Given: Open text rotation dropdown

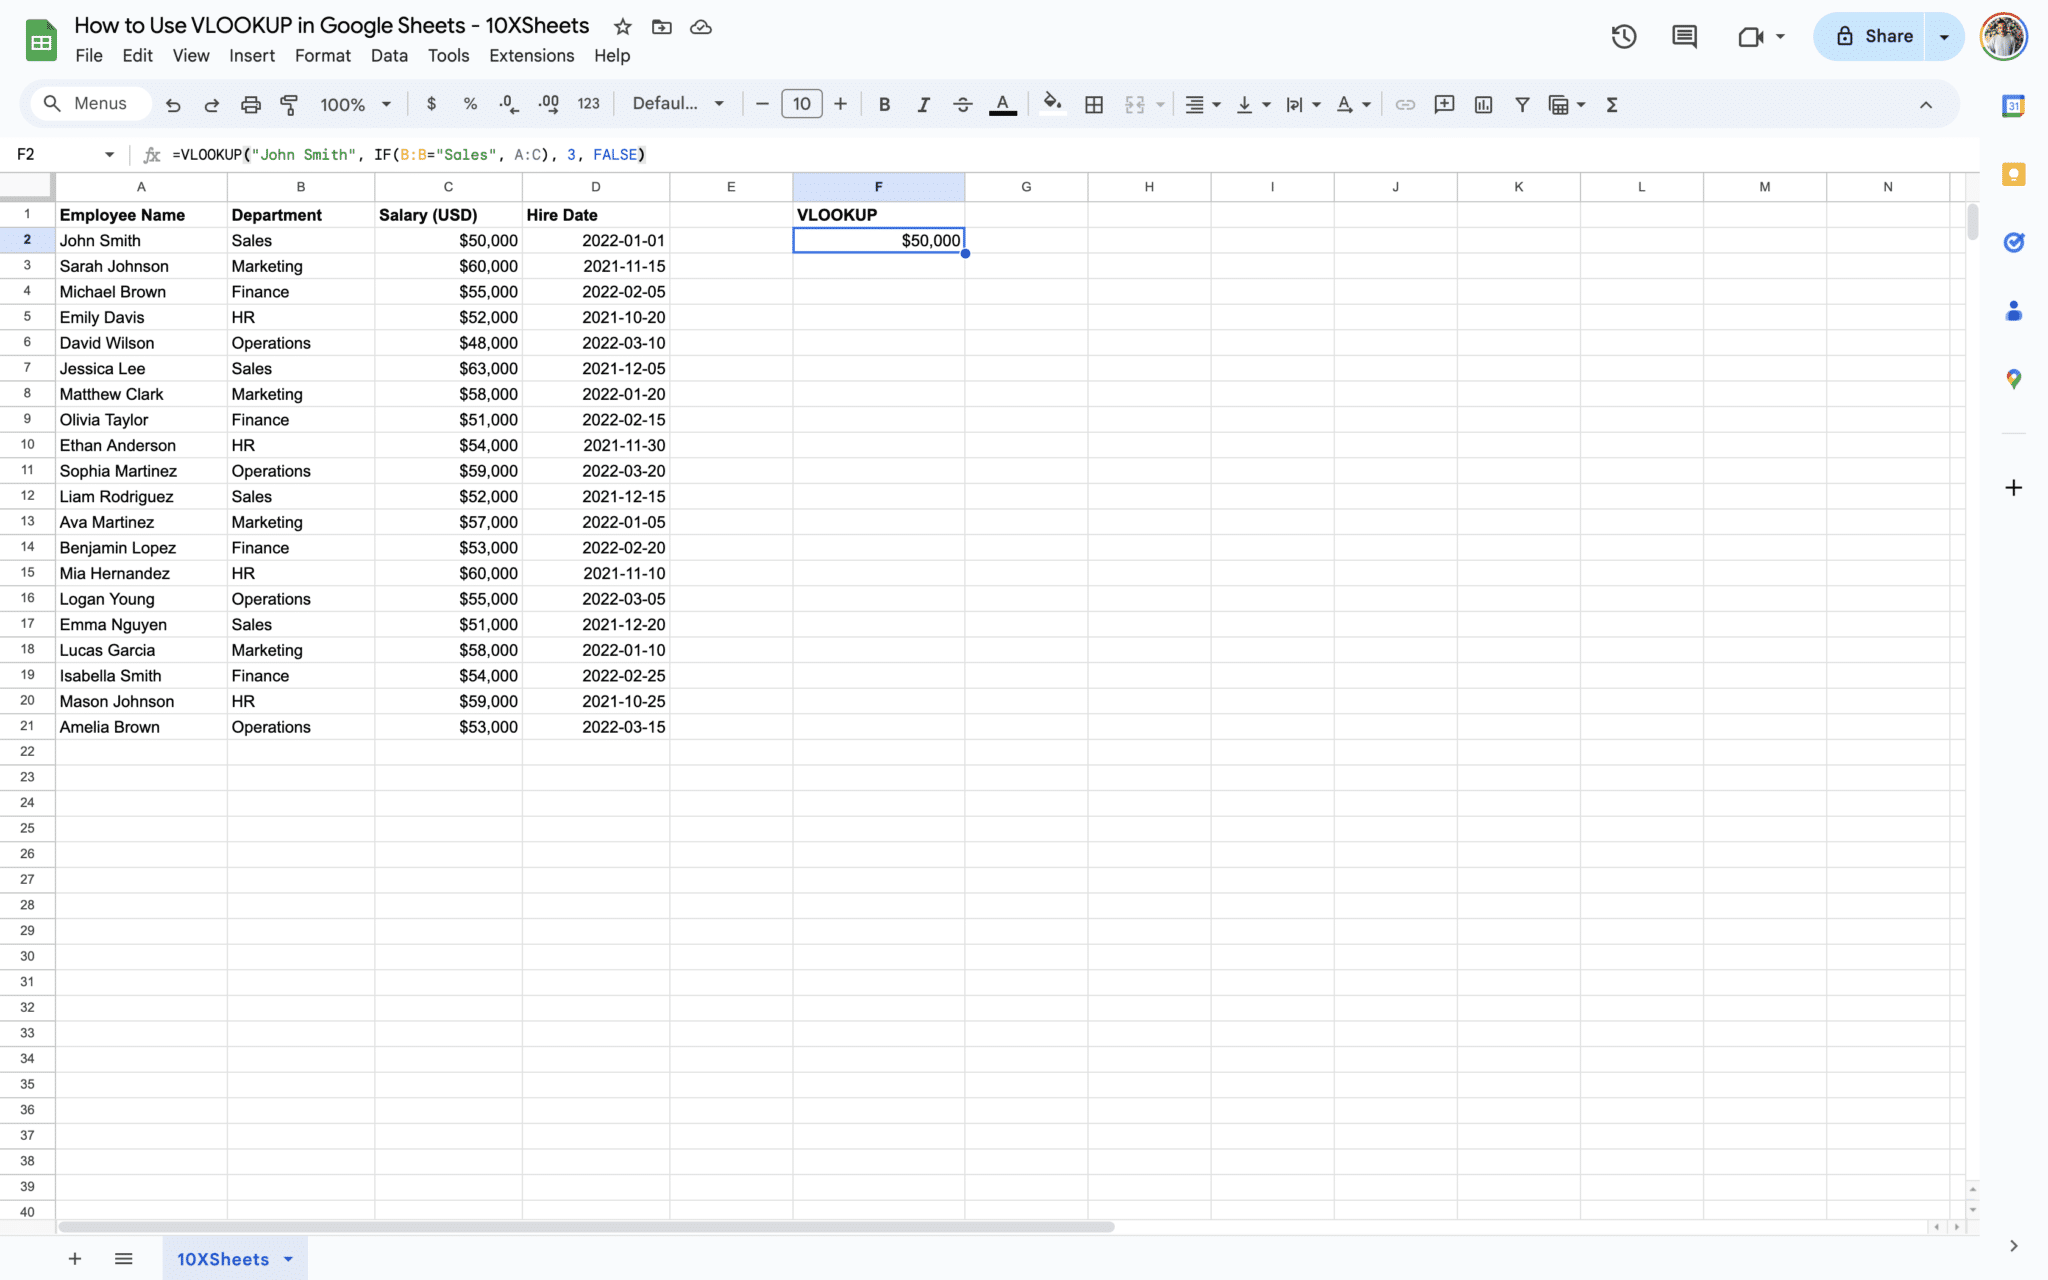Looking at the screenshot, I should pos(1353,104).
